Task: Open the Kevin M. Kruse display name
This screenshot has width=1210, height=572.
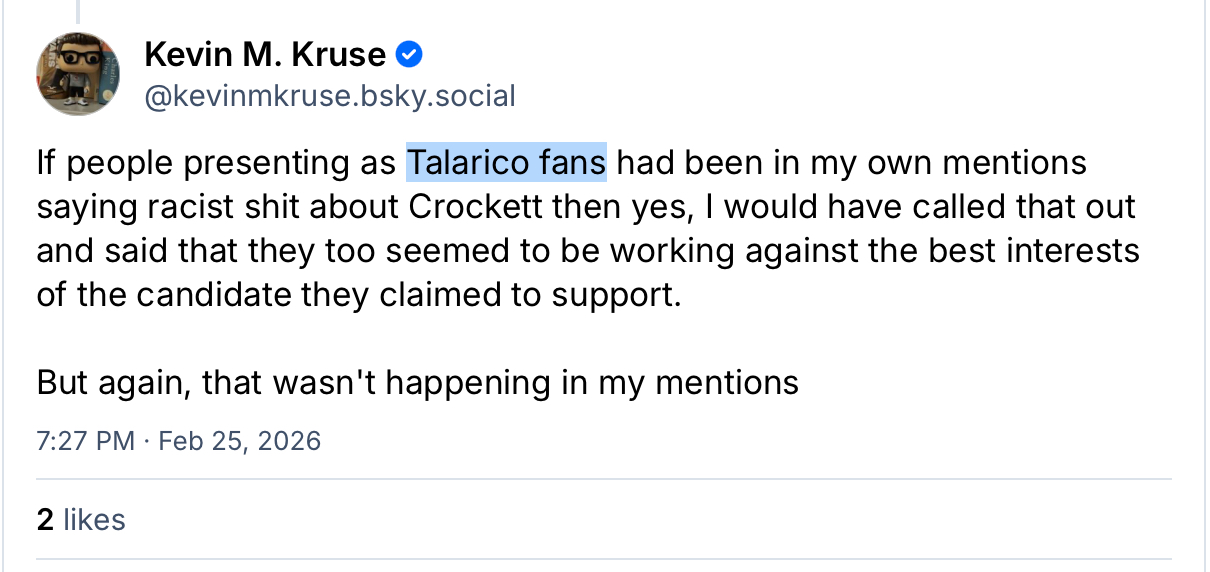Action: pyautogui.click(x=265, y=54)
